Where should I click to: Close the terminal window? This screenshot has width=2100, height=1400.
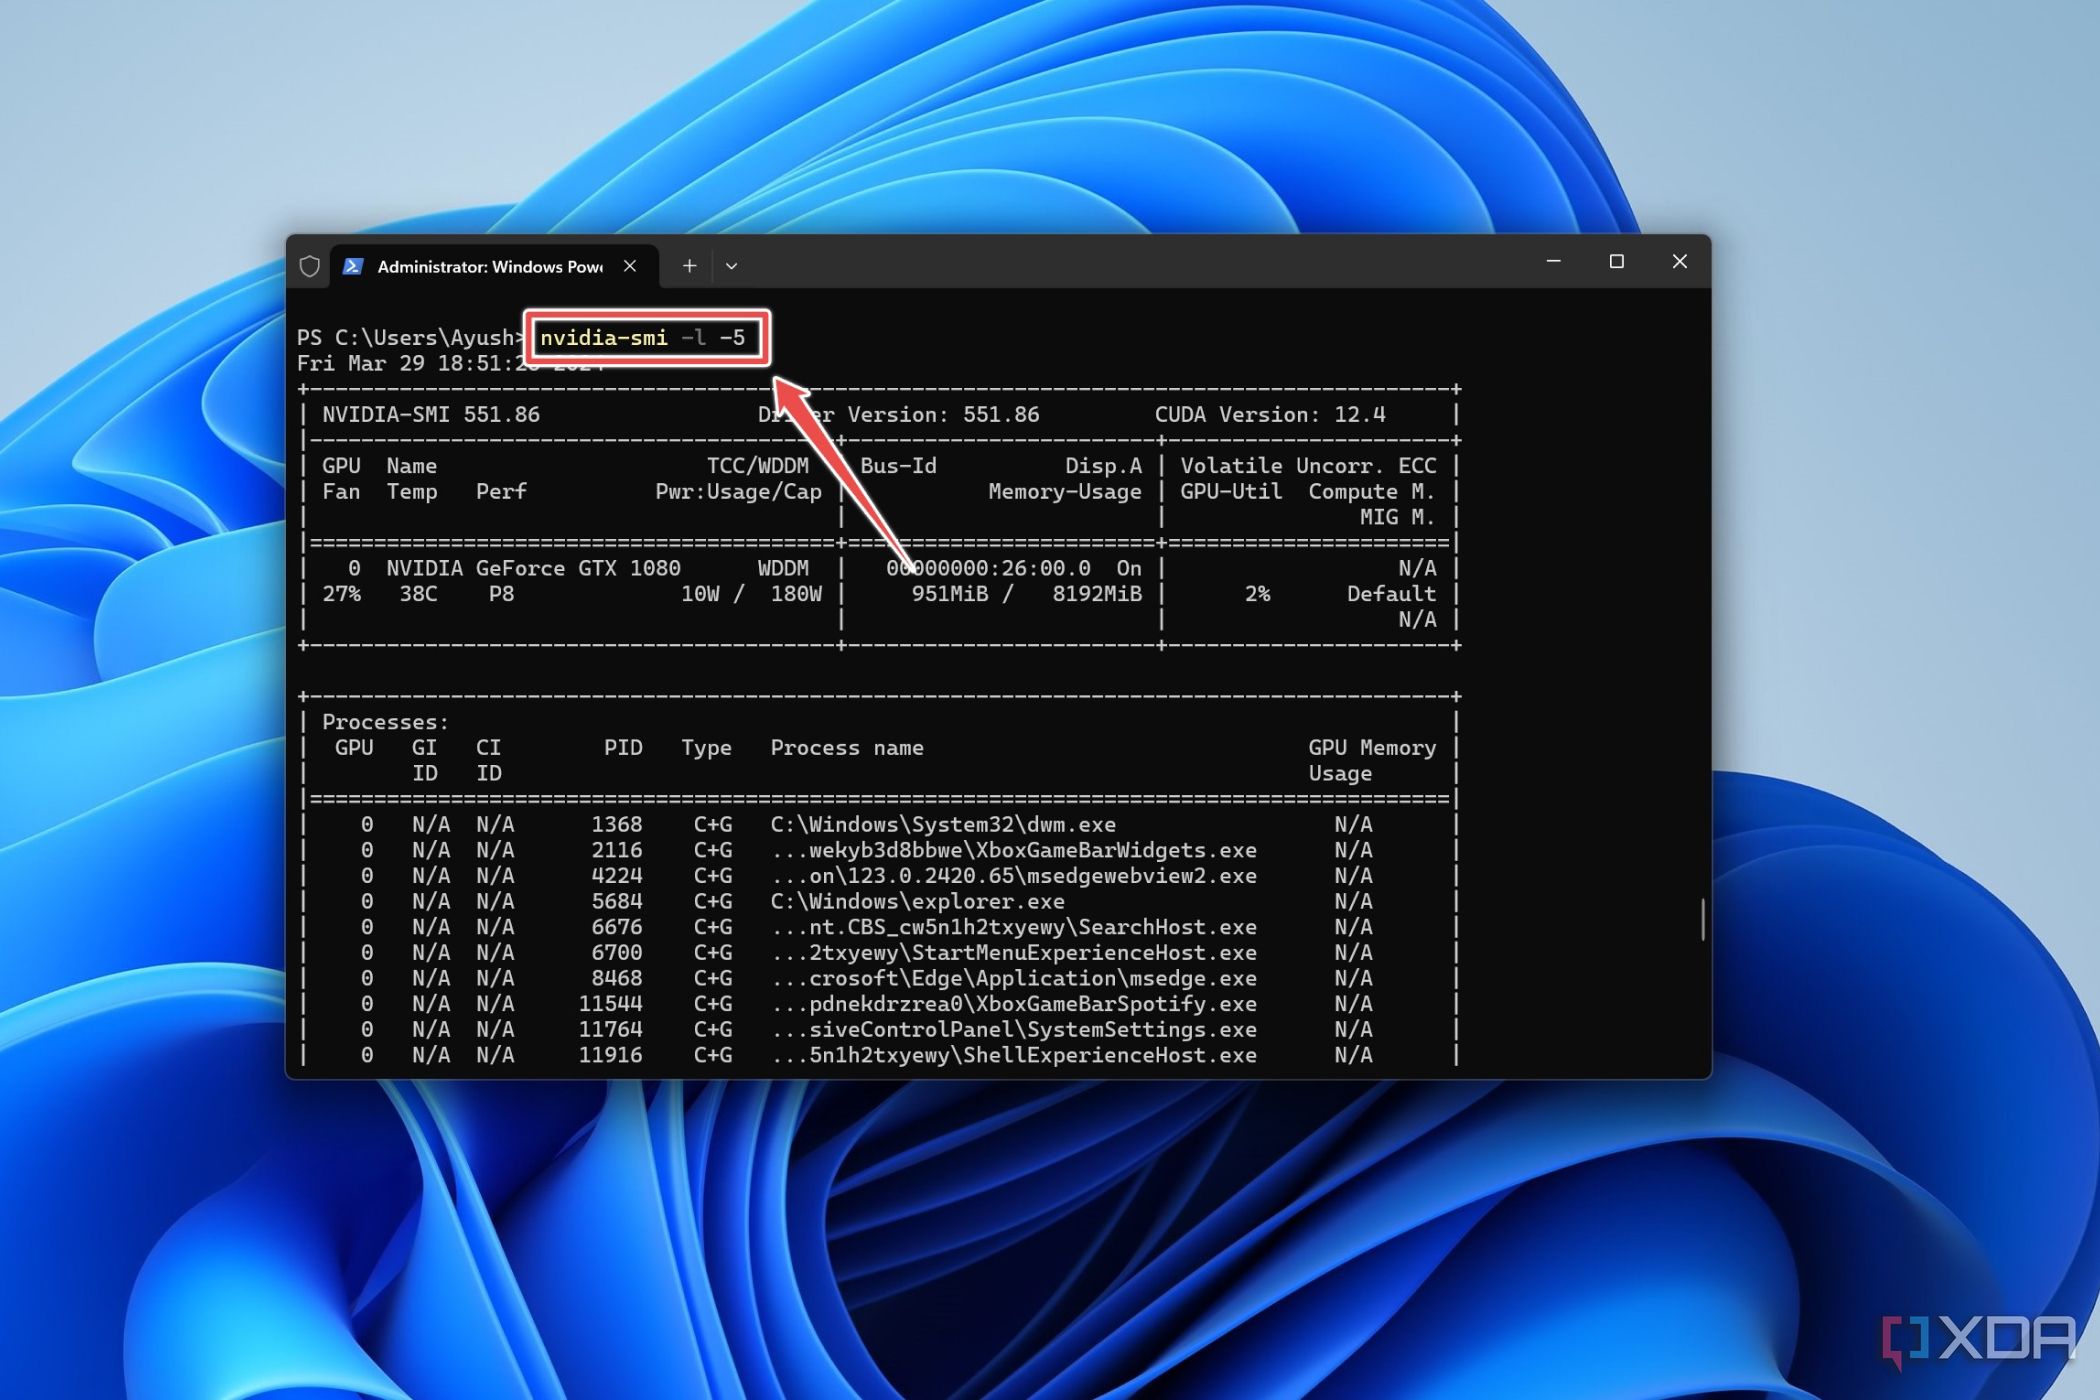coord(1680,261)
